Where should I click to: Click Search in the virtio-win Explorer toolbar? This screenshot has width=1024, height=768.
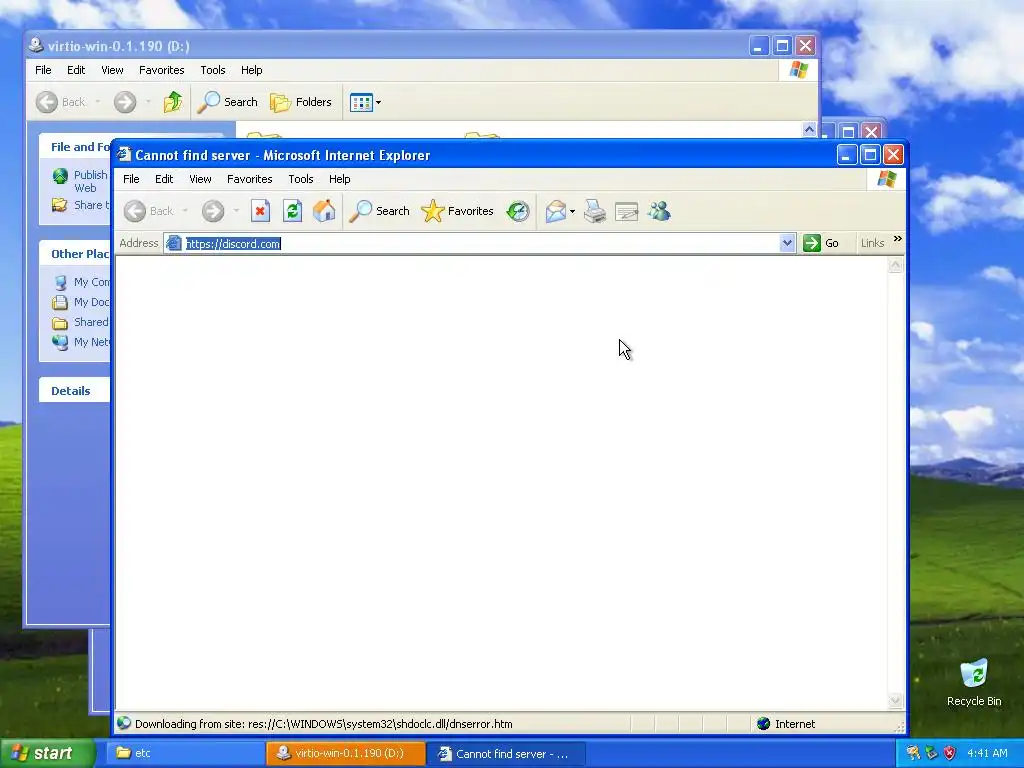tap(227, 102)
